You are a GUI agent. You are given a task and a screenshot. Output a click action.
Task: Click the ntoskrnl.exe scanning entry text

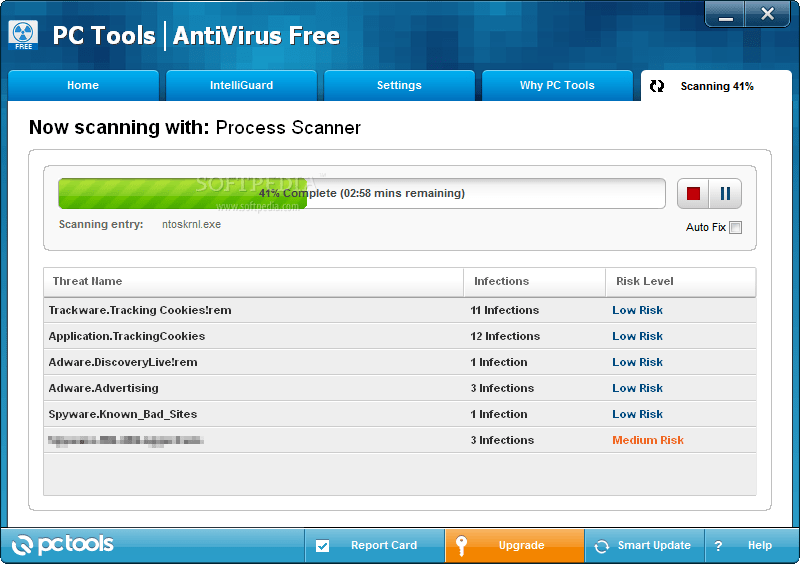(x=191, y=225)
